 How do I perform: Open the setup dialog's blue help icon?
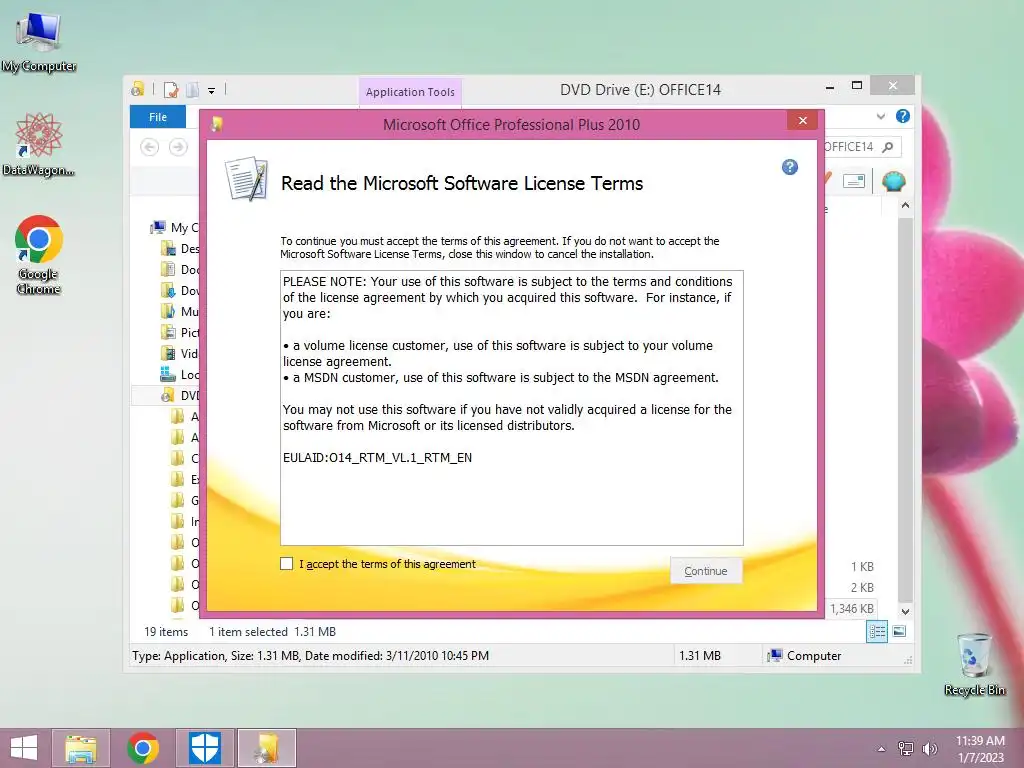(790, 167)
